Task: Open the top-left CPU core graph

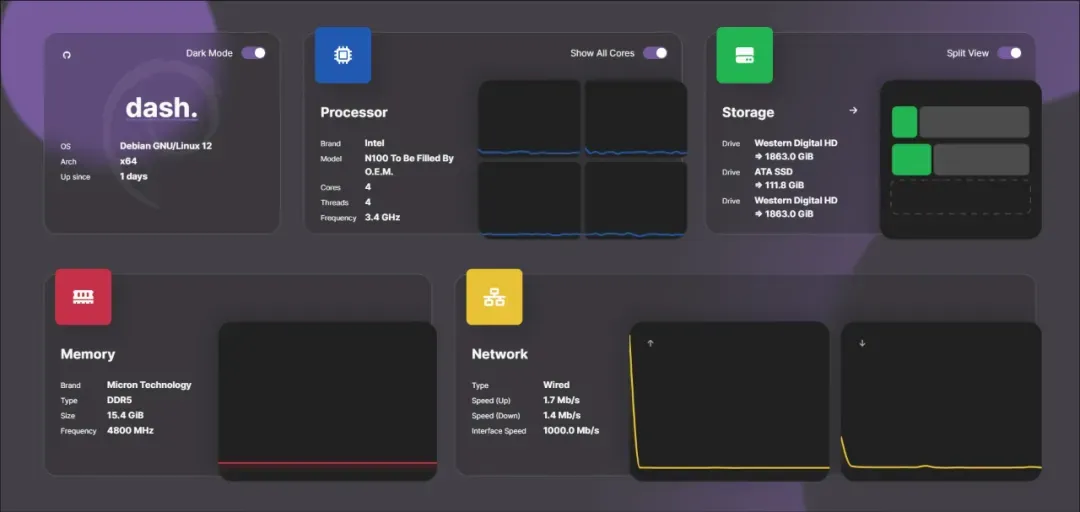Action: 530,119
